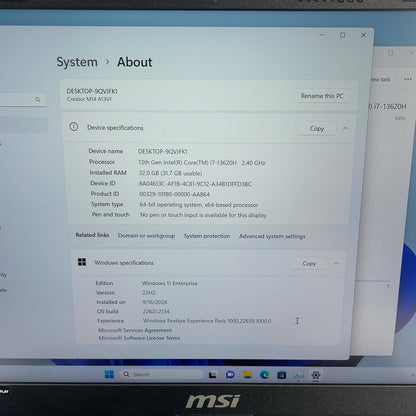Open Microsoft Store taskbar icon
Viewport: 416px width, 416px height.
pos(282,375)
